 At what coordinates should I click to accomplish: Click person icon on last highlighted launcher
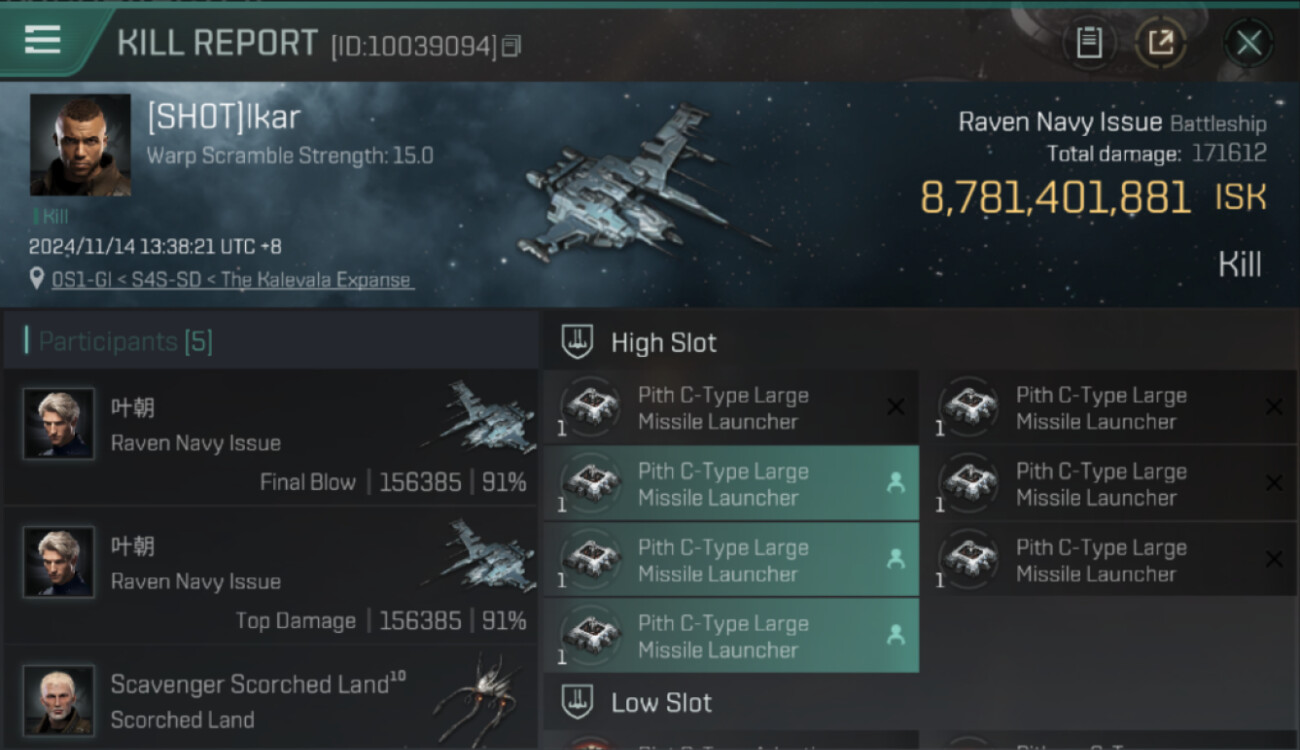tap(895, 635)
